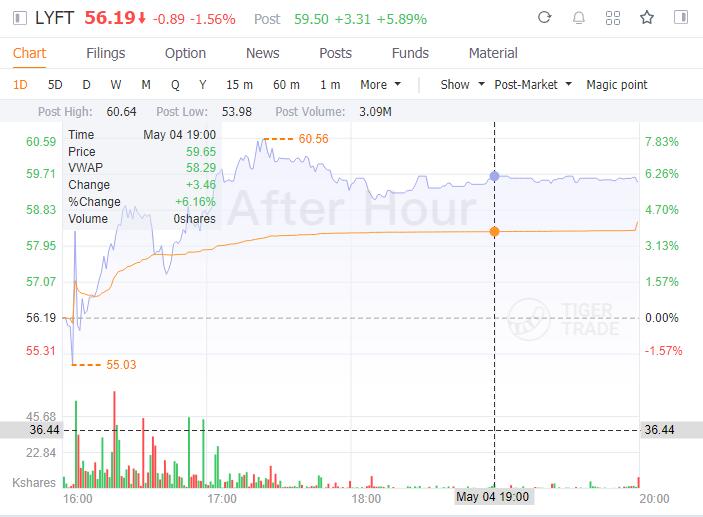
Task: Switch to the Filings tab
Action: [x=105, y=53]
